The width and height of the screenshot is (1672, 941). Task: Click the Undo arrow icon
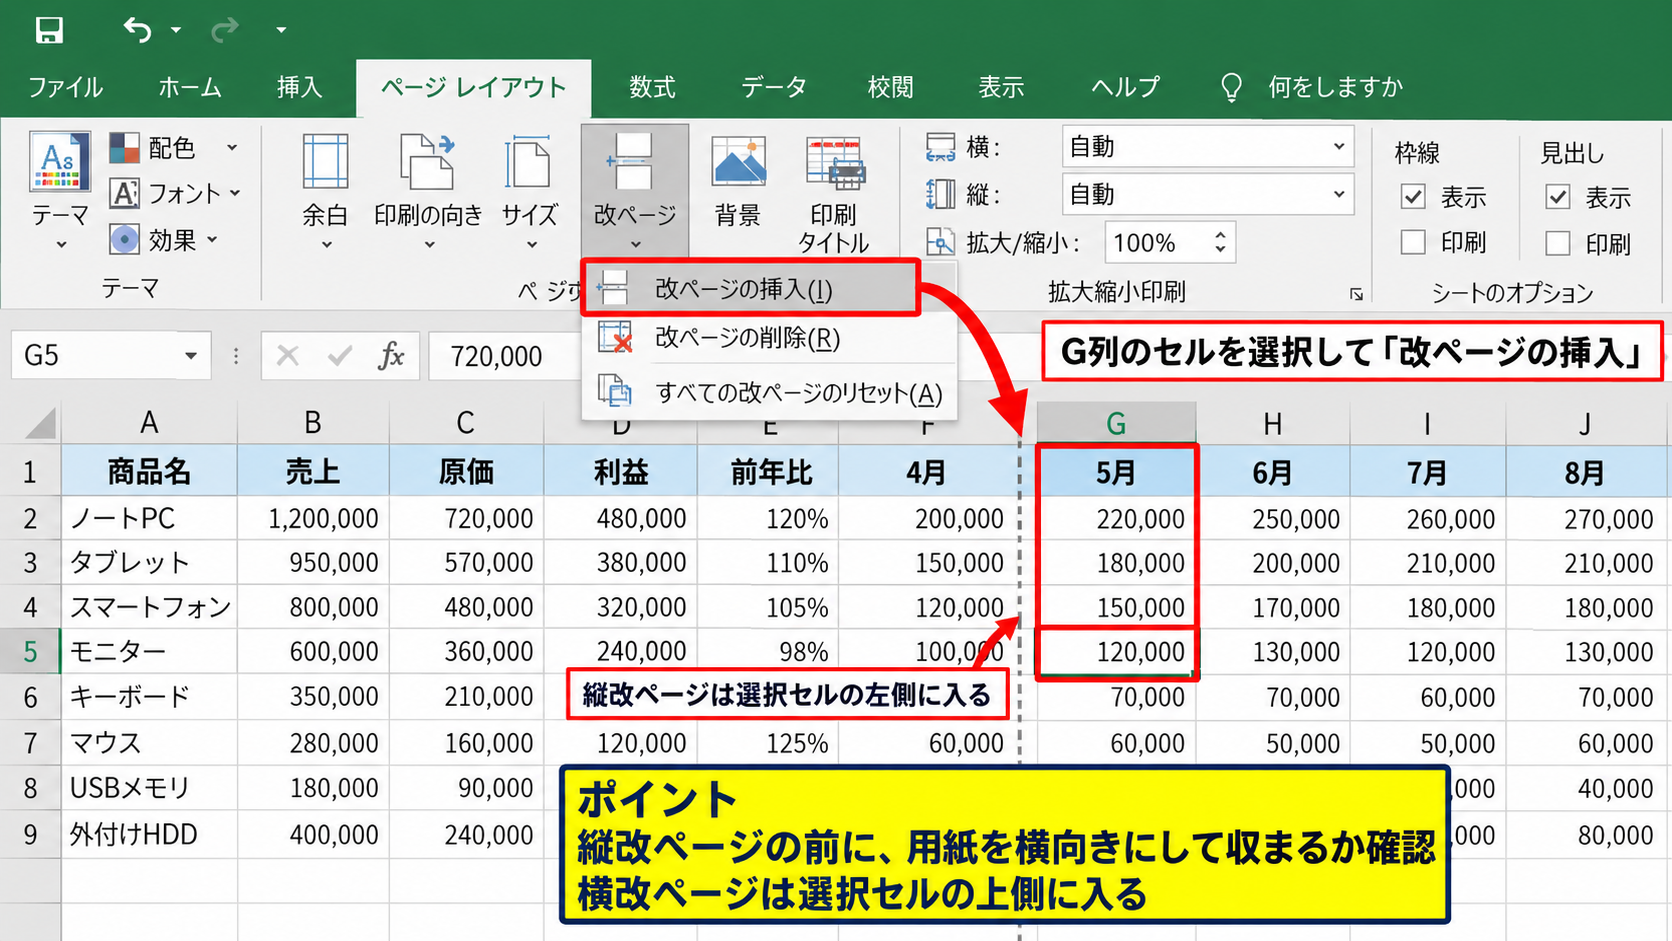(x=138, y=30)
